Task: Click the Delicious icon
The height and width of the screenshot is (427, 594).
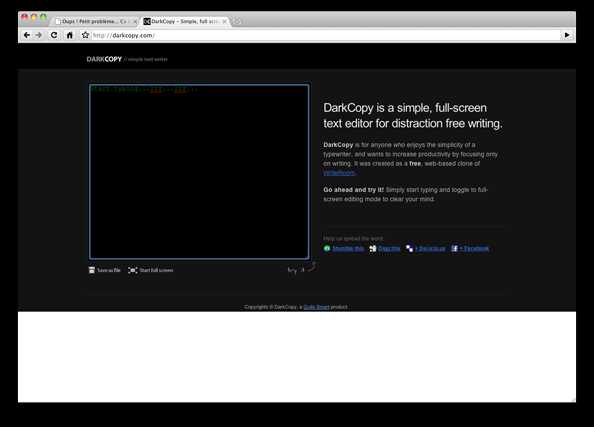Action: pos(410,249)
